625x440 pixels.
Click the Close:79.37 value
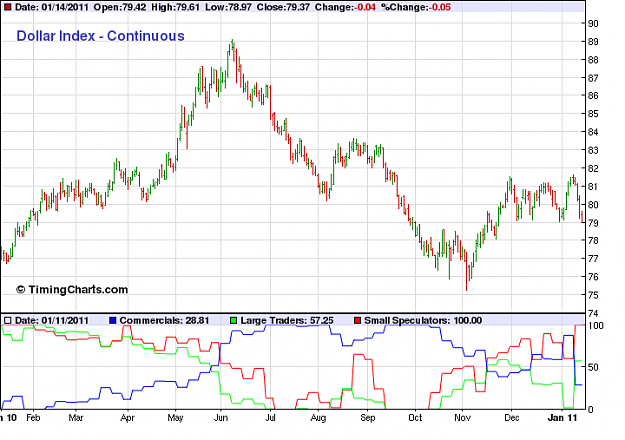tap(283, 7)
